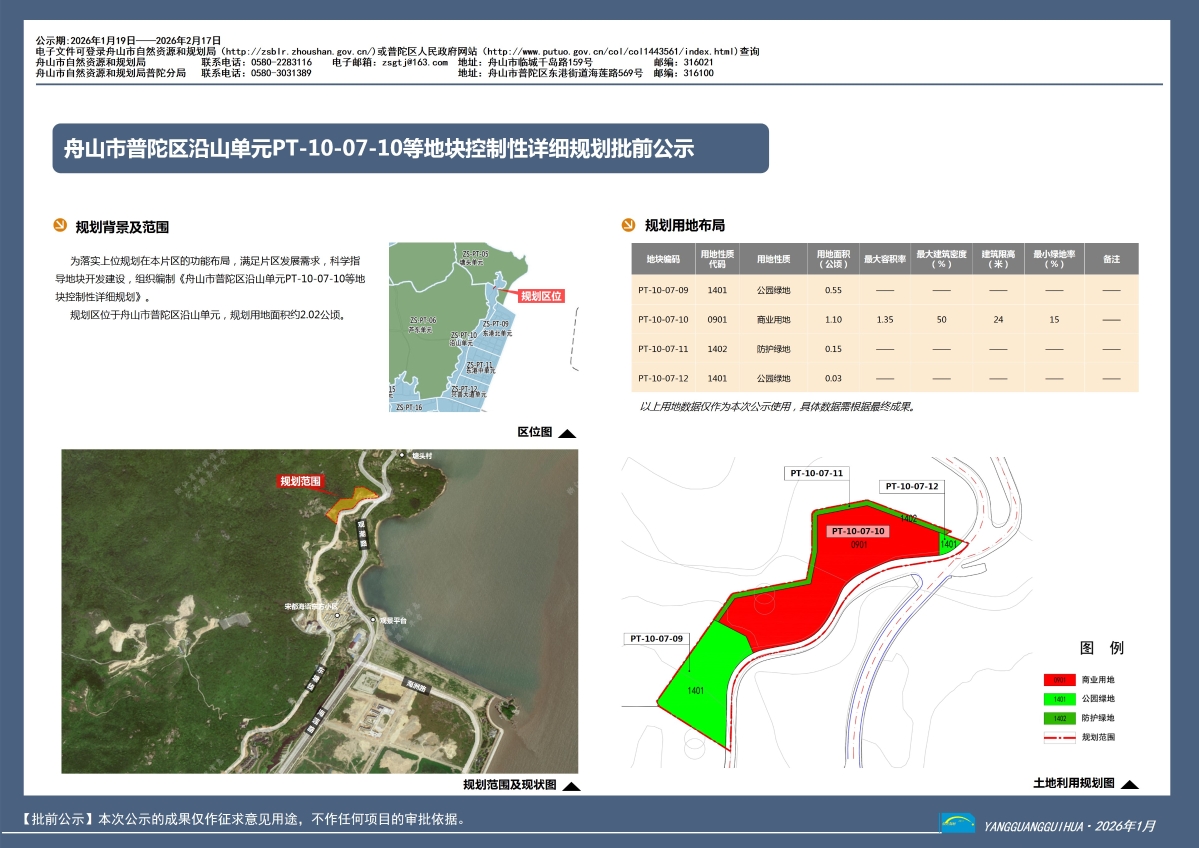
Task: Click the red 规划区位 label on location map
Action: click(x=541, y=296)
